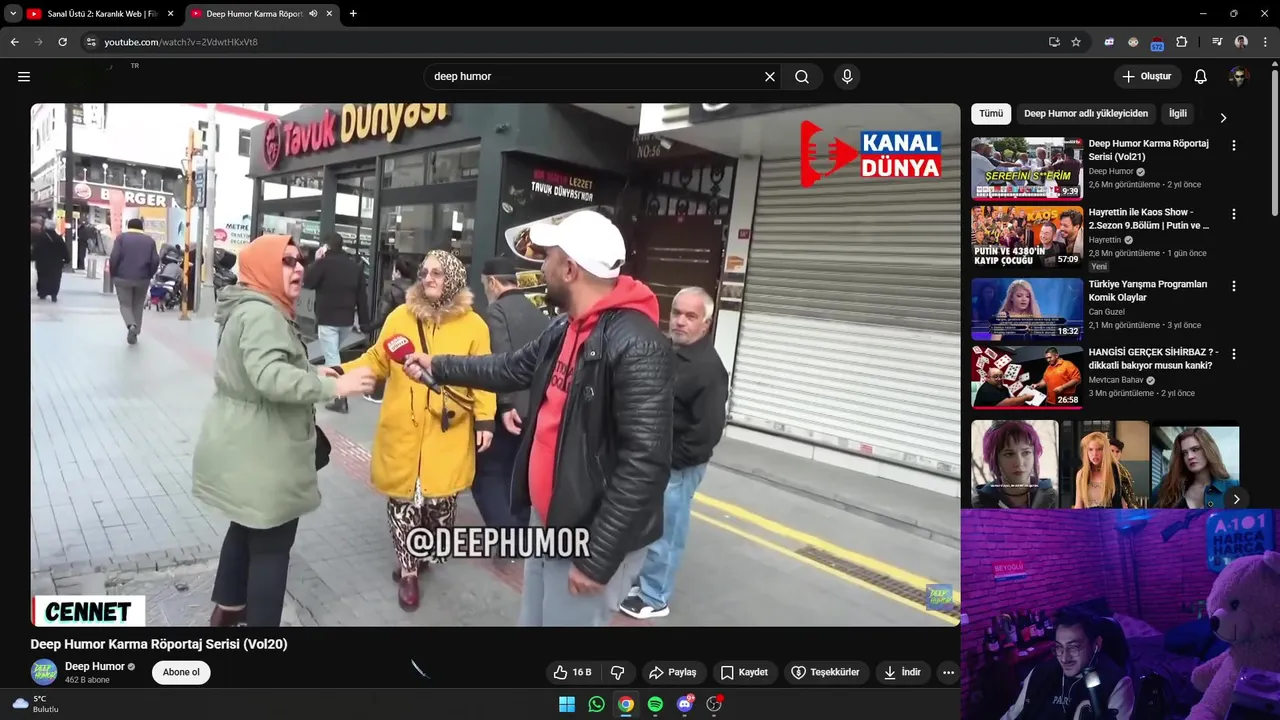Screen dimensions: 1280x720
Task: Open the blue badge 572 extension
Action: (x=1157, y=43)
